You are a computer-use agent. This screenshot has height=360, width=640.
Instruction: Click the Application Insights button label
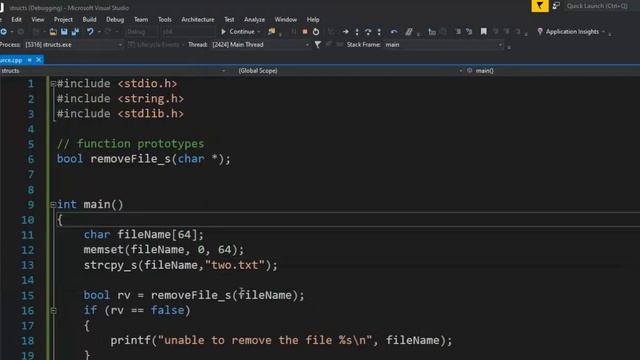pyautogui.click(x=572, y=31)
